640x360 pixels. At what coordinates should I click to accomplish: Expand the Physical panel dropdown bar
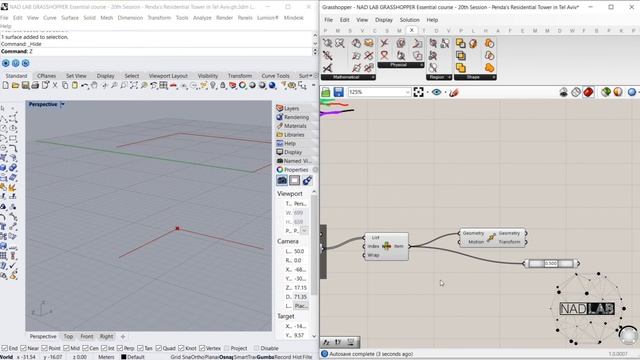401,65
